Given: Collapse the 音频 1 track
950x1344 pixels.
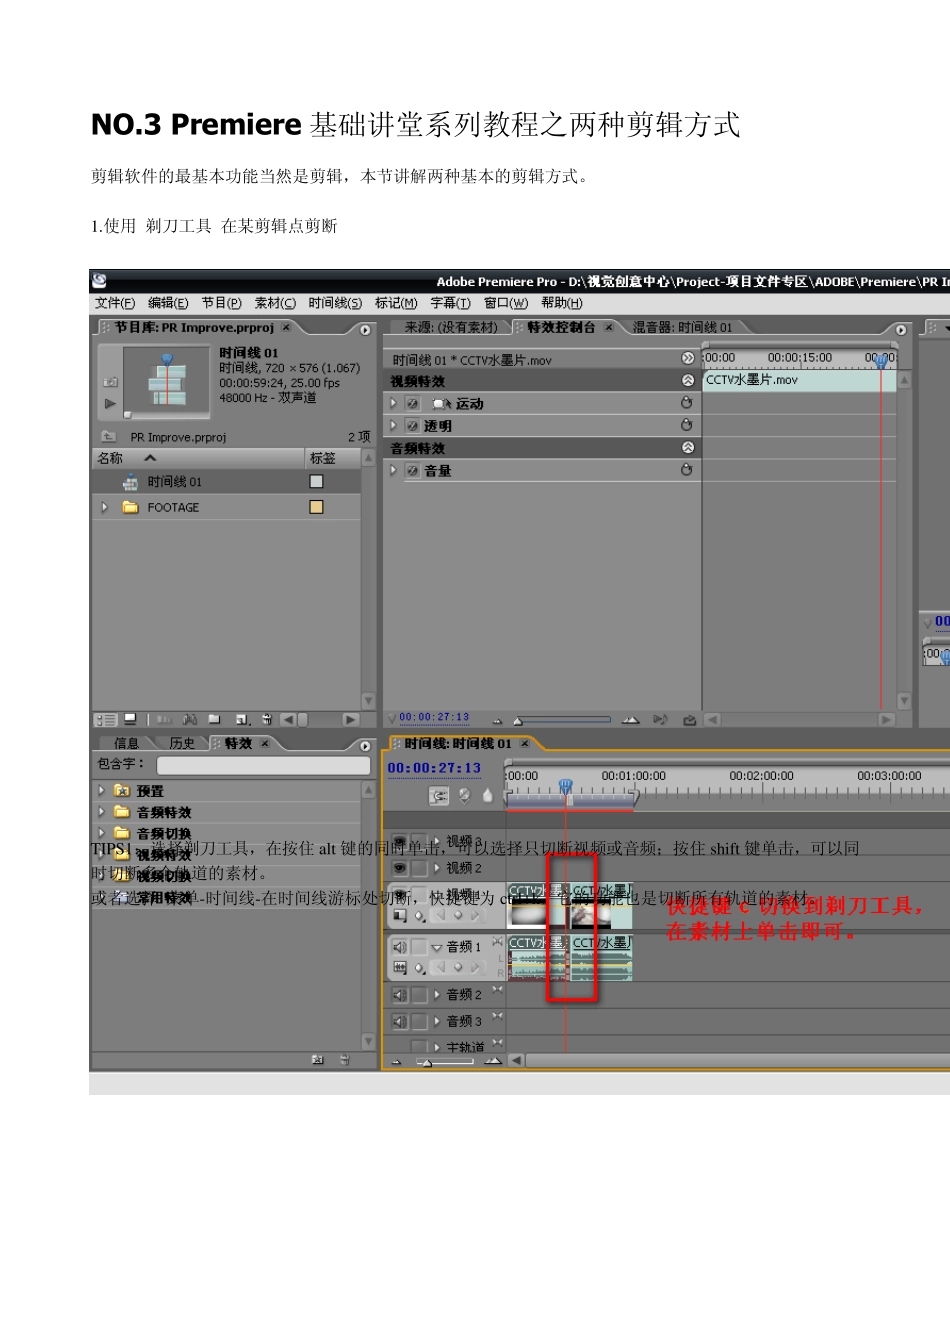Looking at the screenshot, I should [436, 947].
